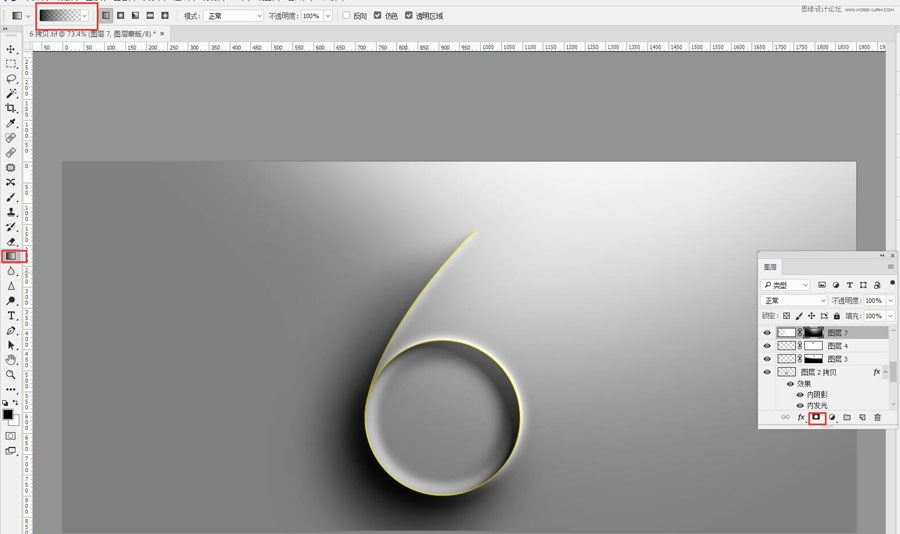The width and height of the screenshot is (900, 534).
Task: Uncheck the 透明区域 transparency checkbox
Action: 409,16
